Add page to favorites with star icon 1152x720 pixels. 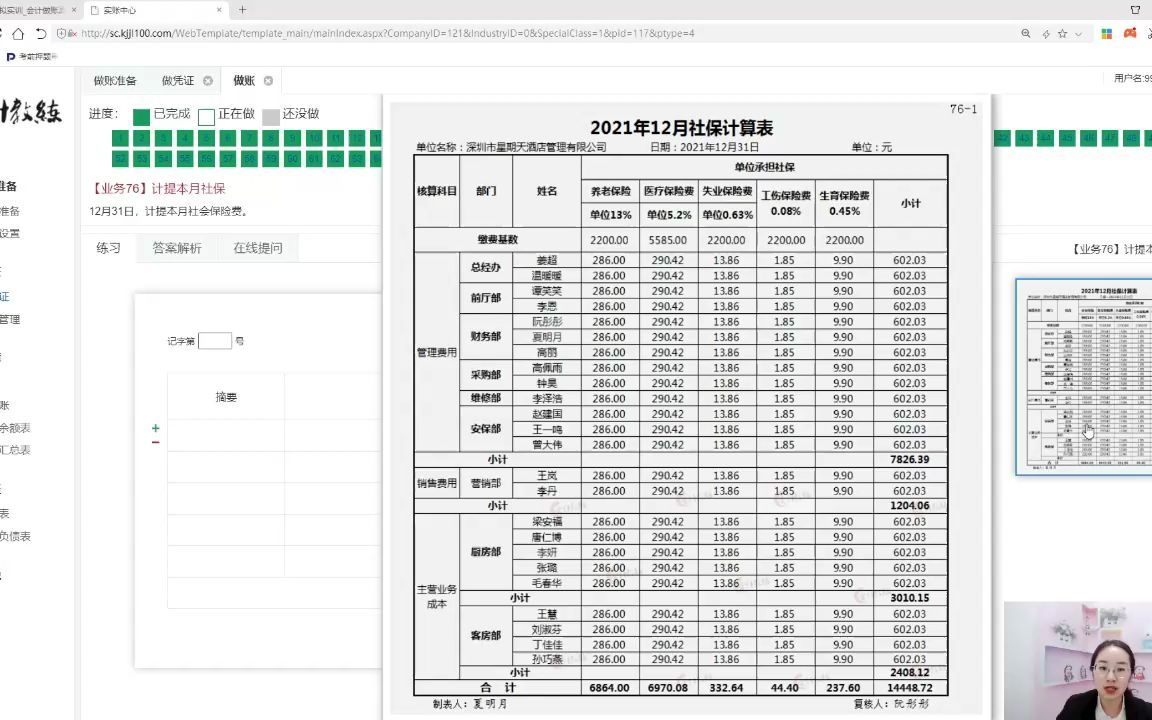pos(1062,33)
